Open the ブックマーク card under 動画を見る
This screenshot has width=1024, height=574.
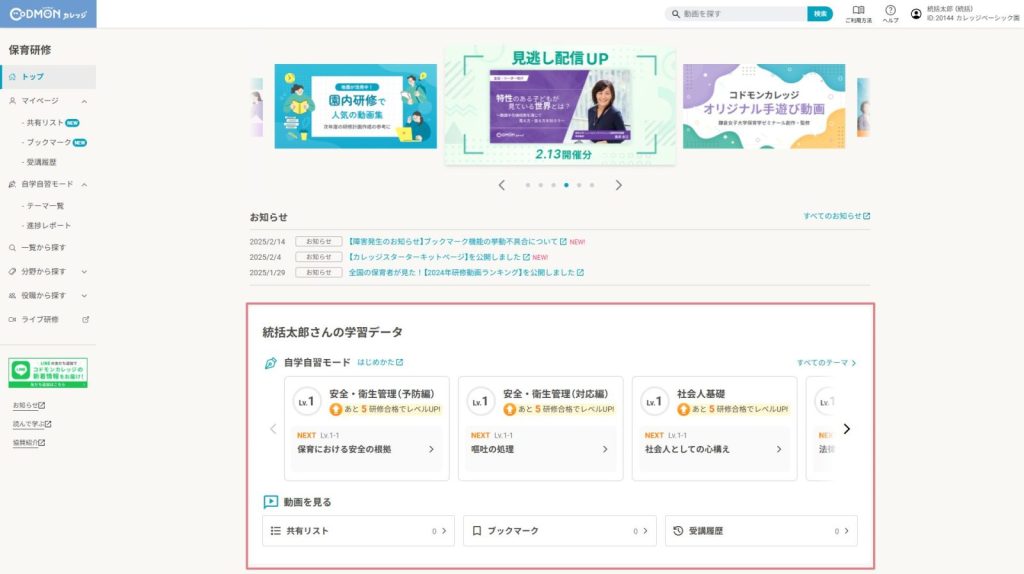point(560,531)
